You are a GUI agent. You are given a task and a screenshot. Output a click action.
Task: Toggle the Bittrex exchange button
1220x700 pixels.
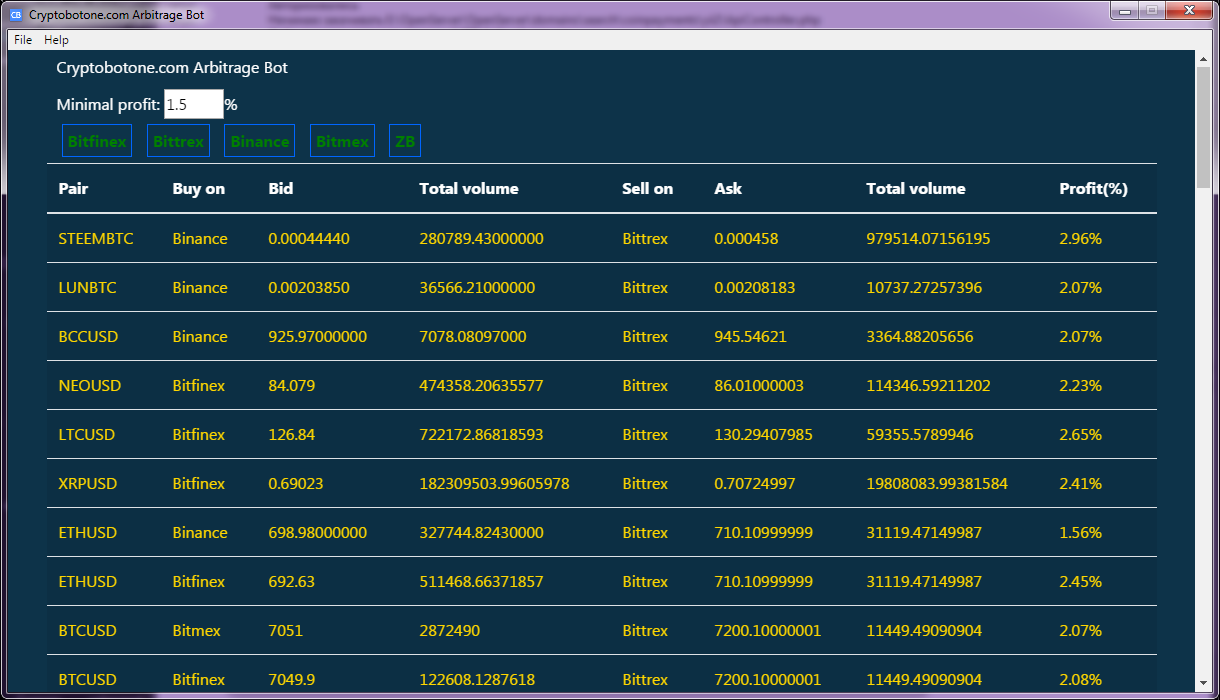[178, 141]
